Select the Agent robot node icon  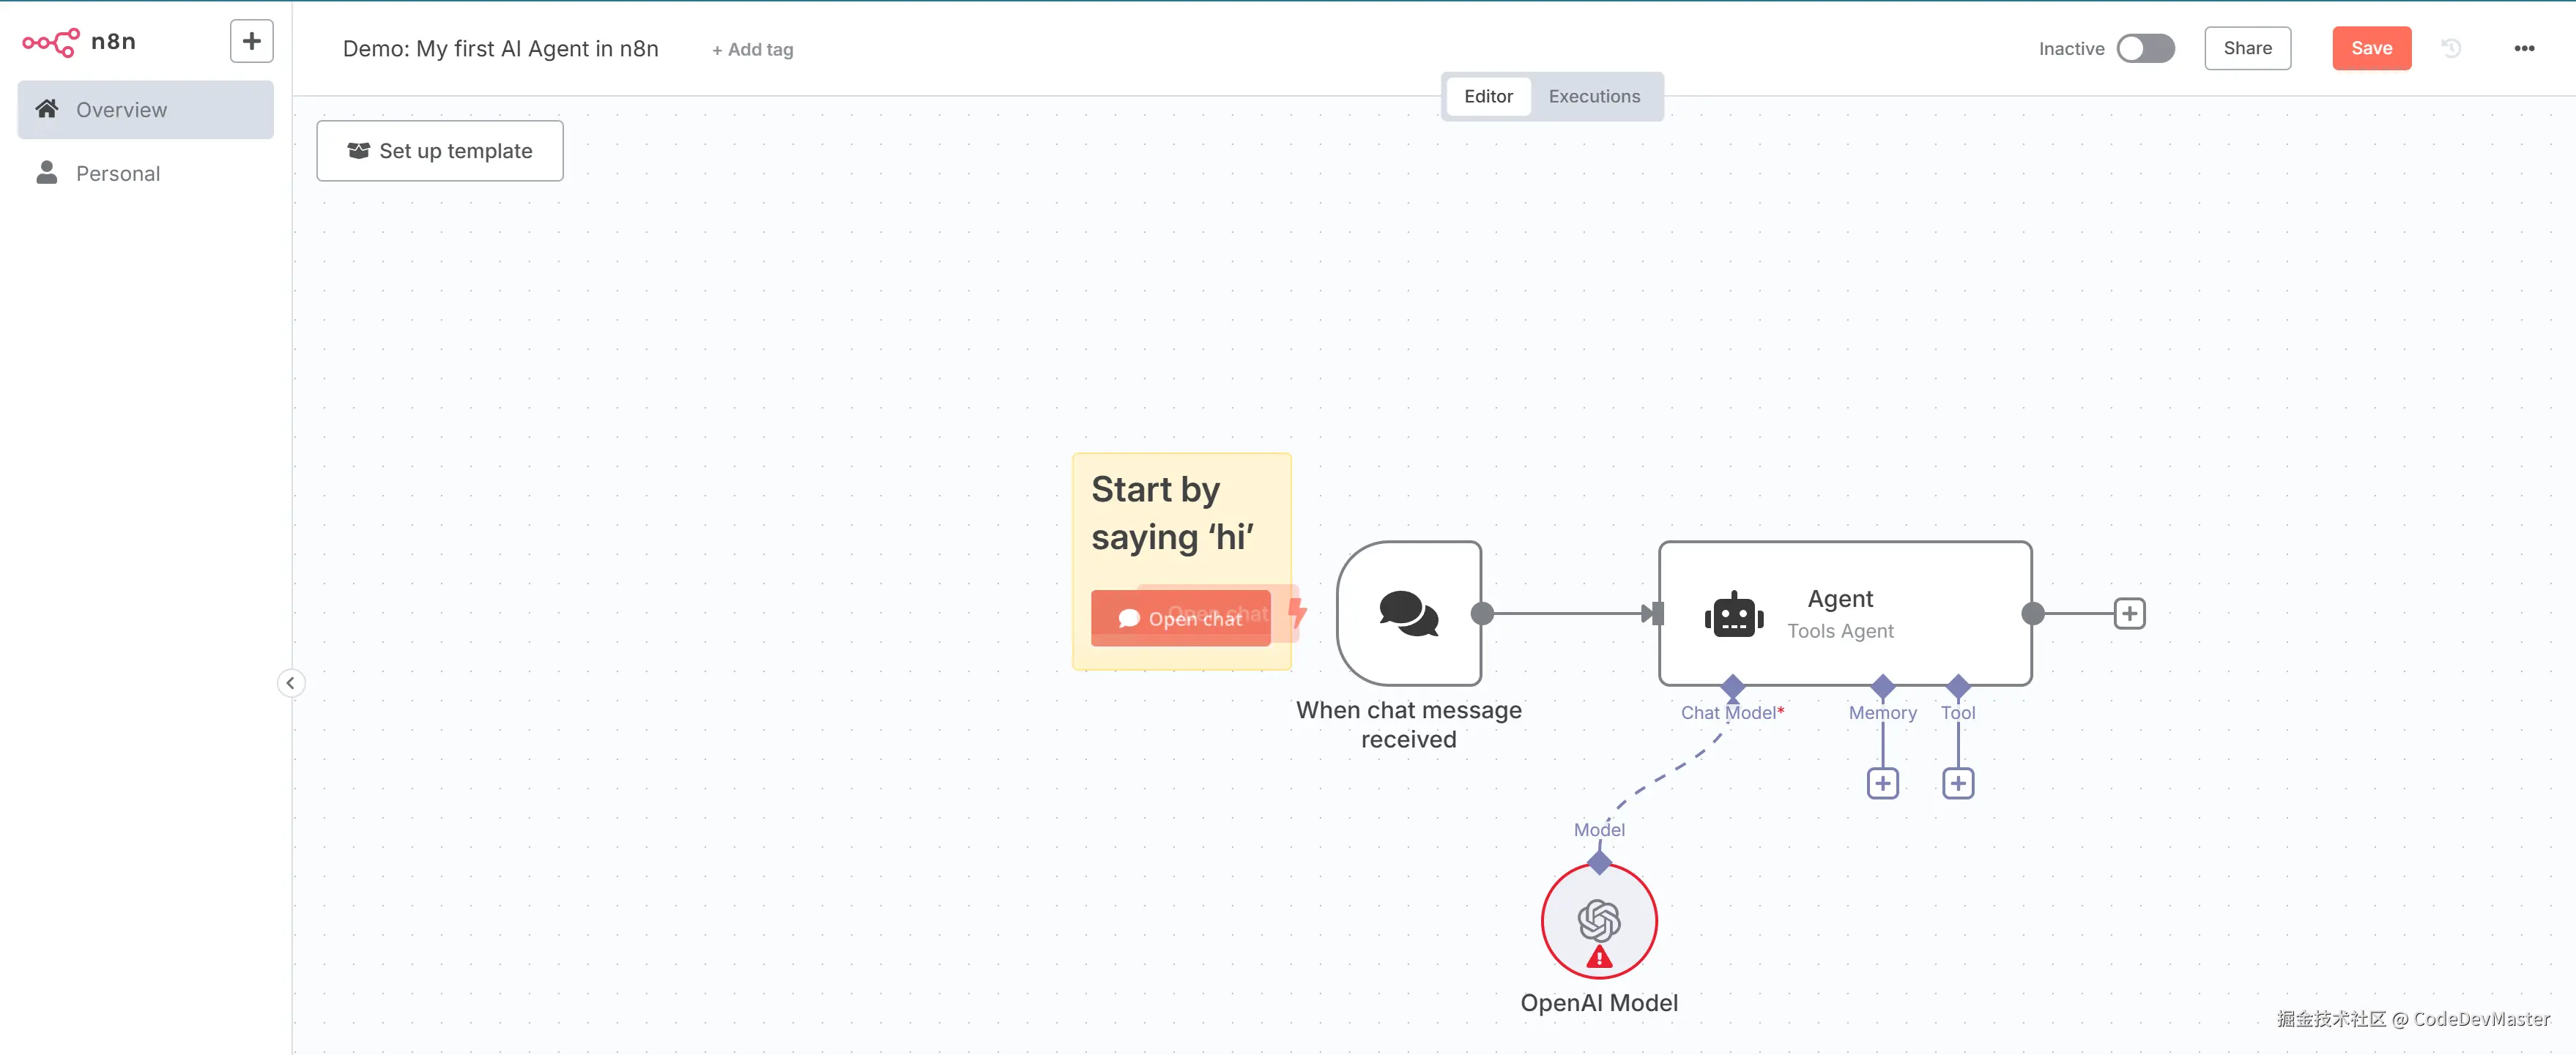(1733, 615)
